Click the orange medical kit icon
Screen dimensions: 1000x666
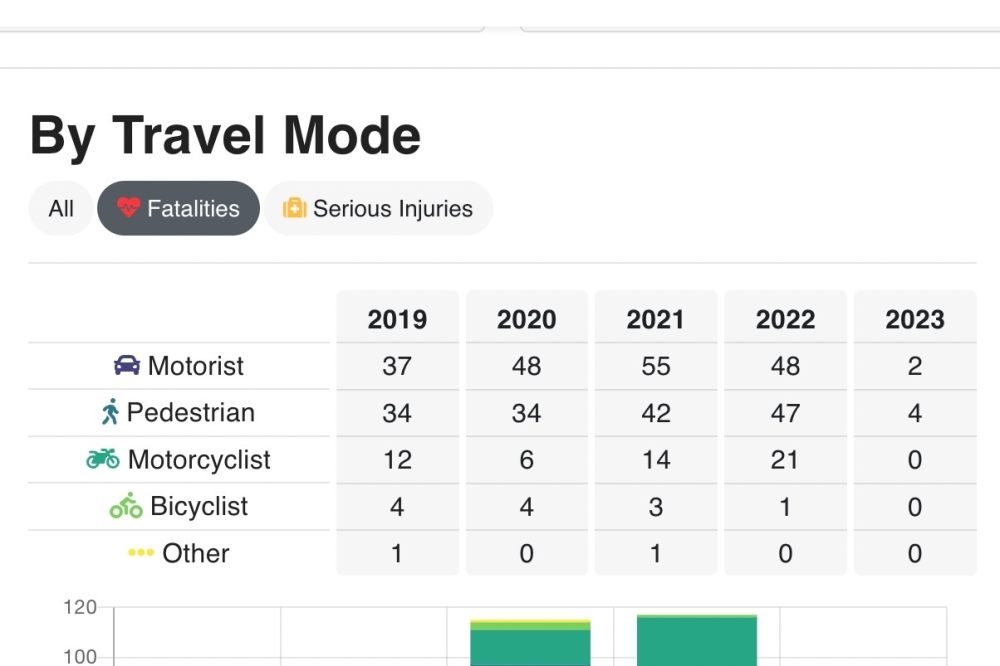coord(295,208)
